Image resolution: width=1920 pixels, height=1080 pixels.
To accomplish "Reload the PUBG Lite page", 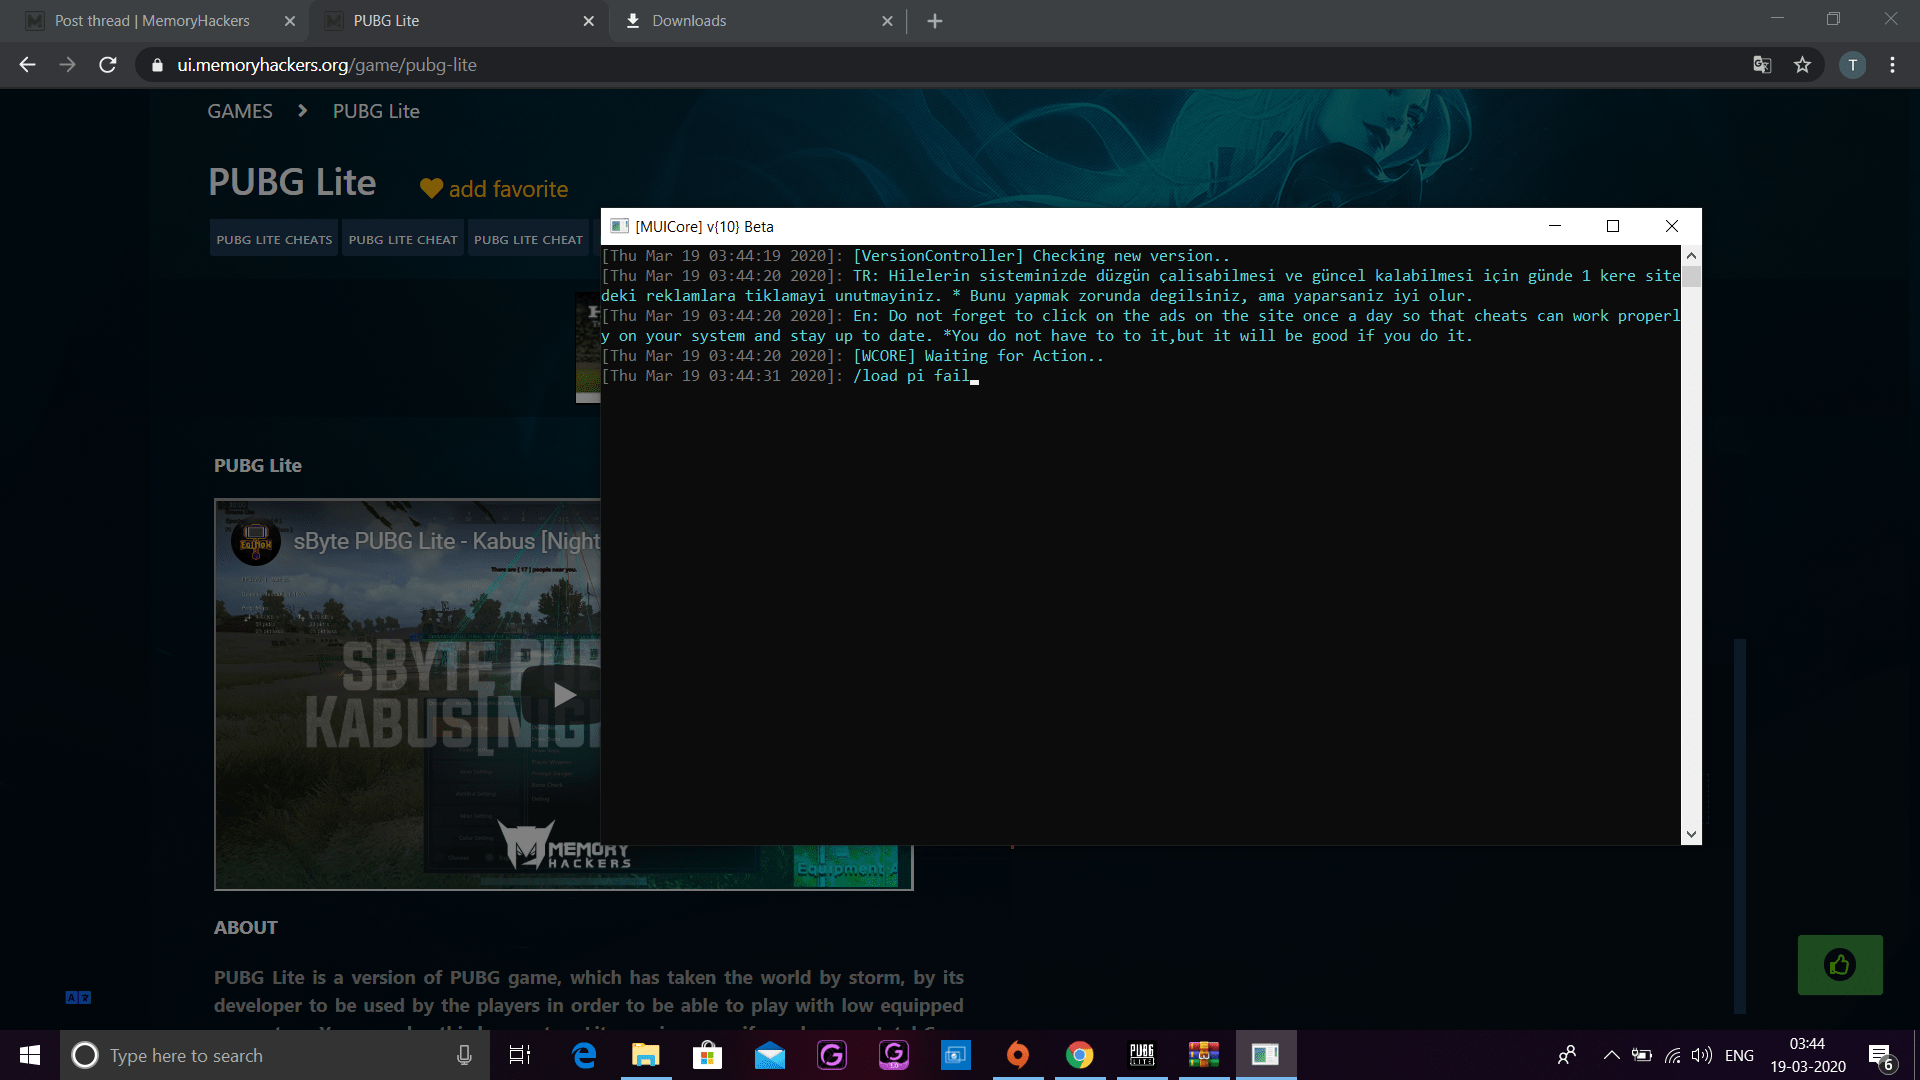I will 108,65.
